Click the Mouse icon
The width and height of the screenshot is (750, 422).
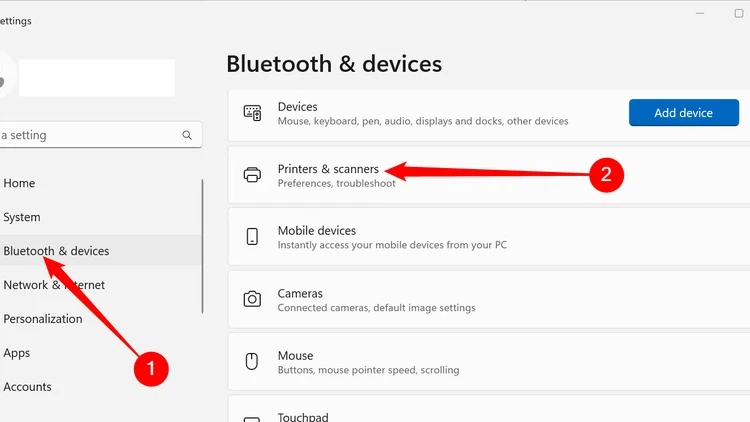click(x=252, y=361)
